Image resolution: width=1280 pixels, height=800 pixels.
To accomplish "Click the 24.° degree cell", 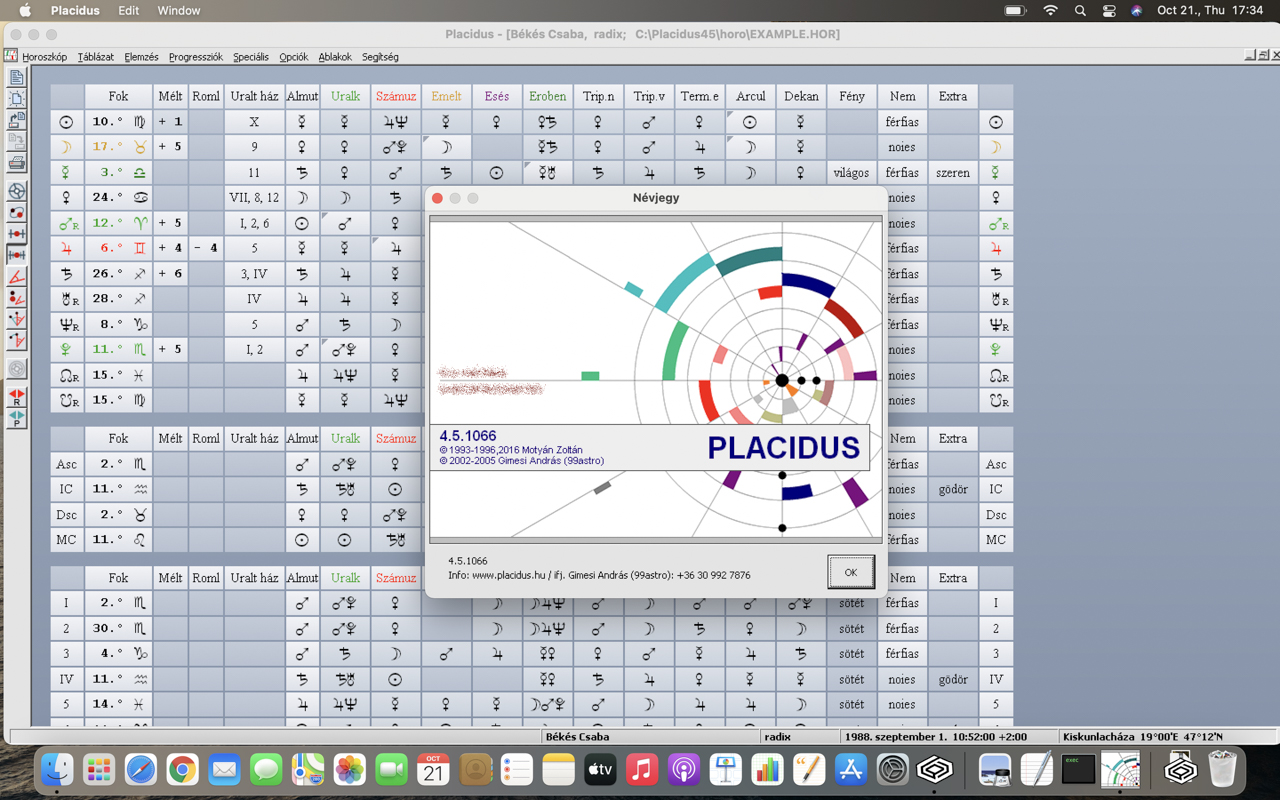I will click(x=118, y=197).
